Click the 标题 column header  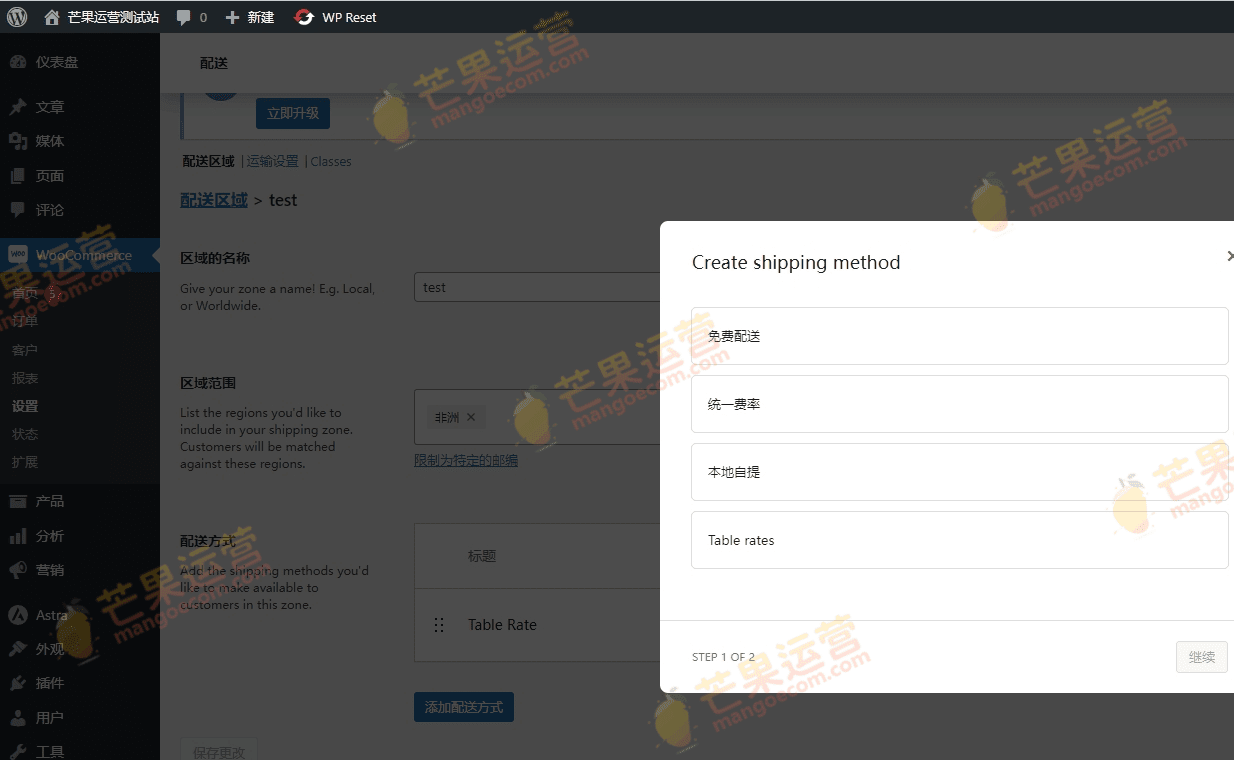[x=482, y=556]
